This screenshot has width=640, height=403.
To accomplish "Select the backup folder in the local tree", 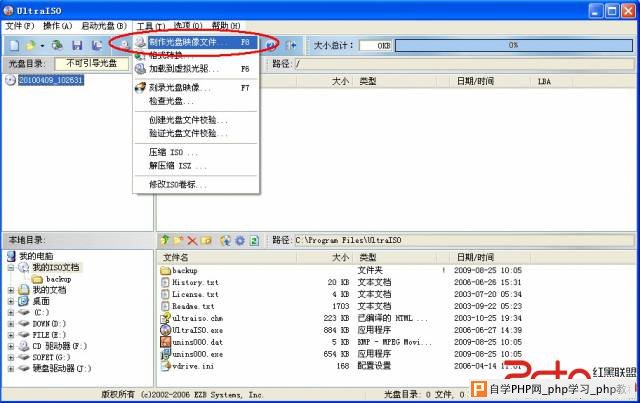I will coord(58,279).
